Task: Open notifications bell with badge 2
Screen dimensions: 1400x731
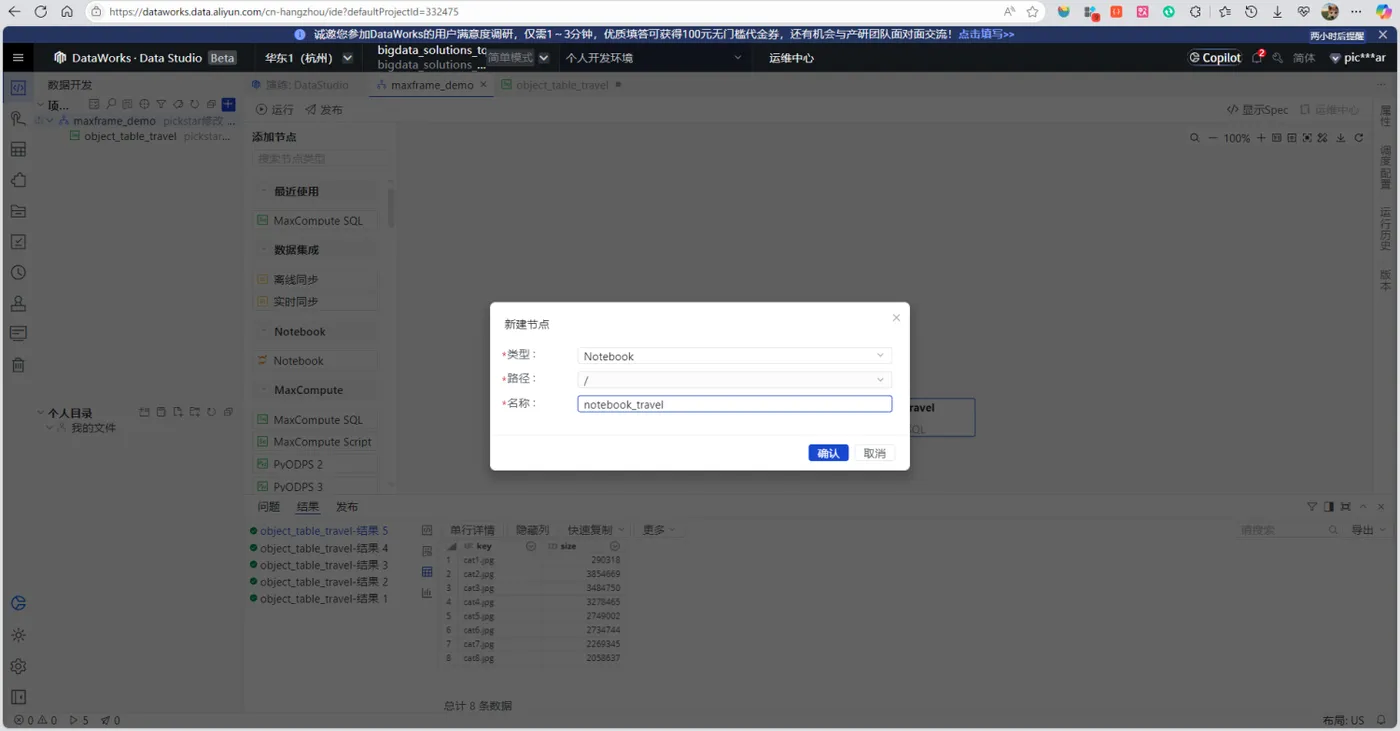Action: 1258,58
